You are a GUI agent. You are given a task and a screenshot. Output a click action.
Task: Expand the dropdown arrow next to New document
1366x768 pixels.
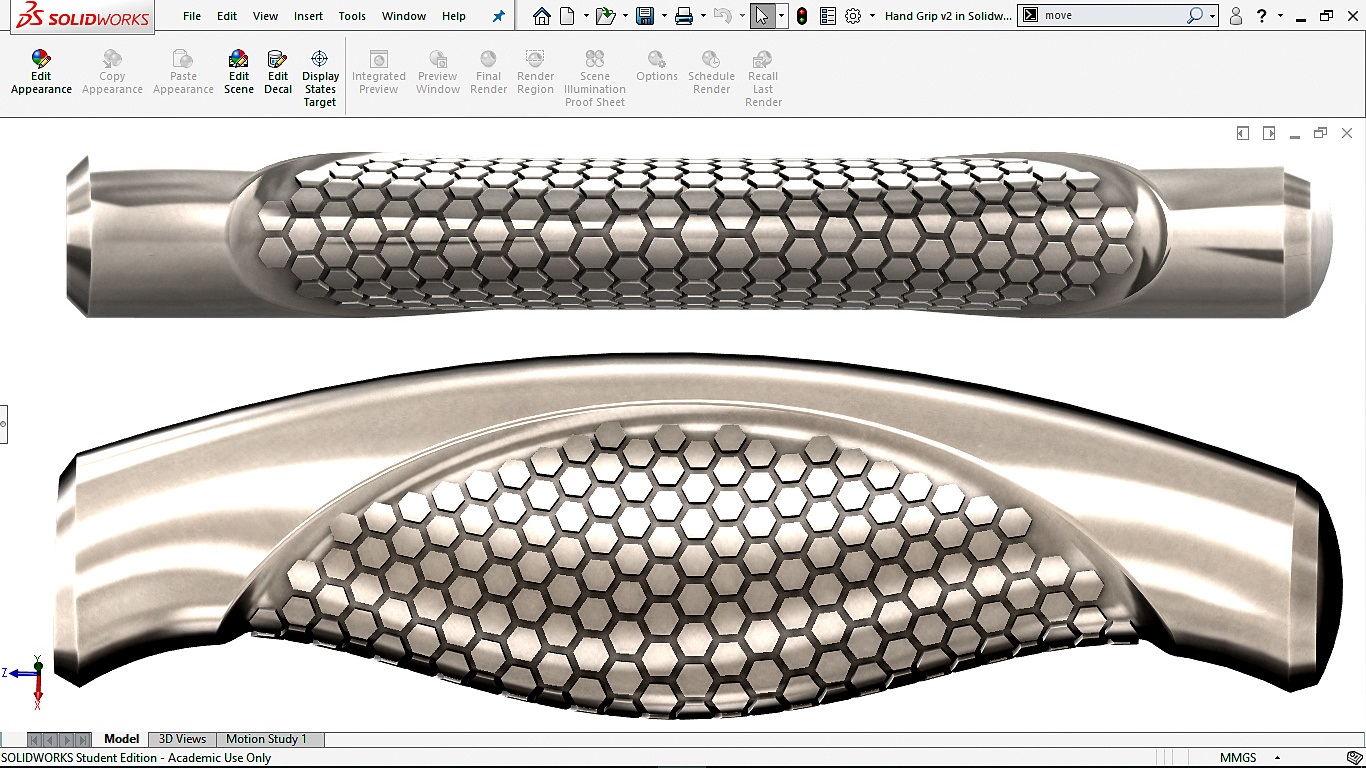point(586,16)
